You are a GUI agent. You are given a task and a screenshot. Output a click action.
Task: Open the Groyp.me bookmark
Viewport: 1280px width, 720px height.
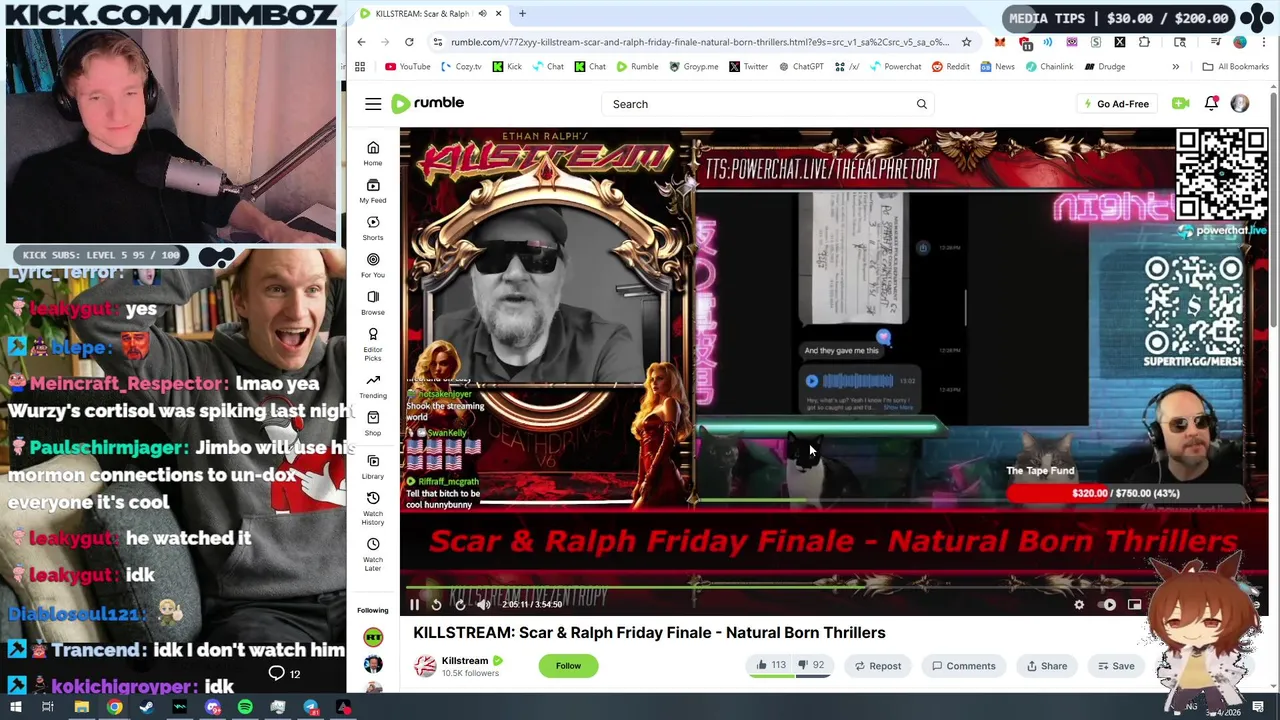coord(694,67)
